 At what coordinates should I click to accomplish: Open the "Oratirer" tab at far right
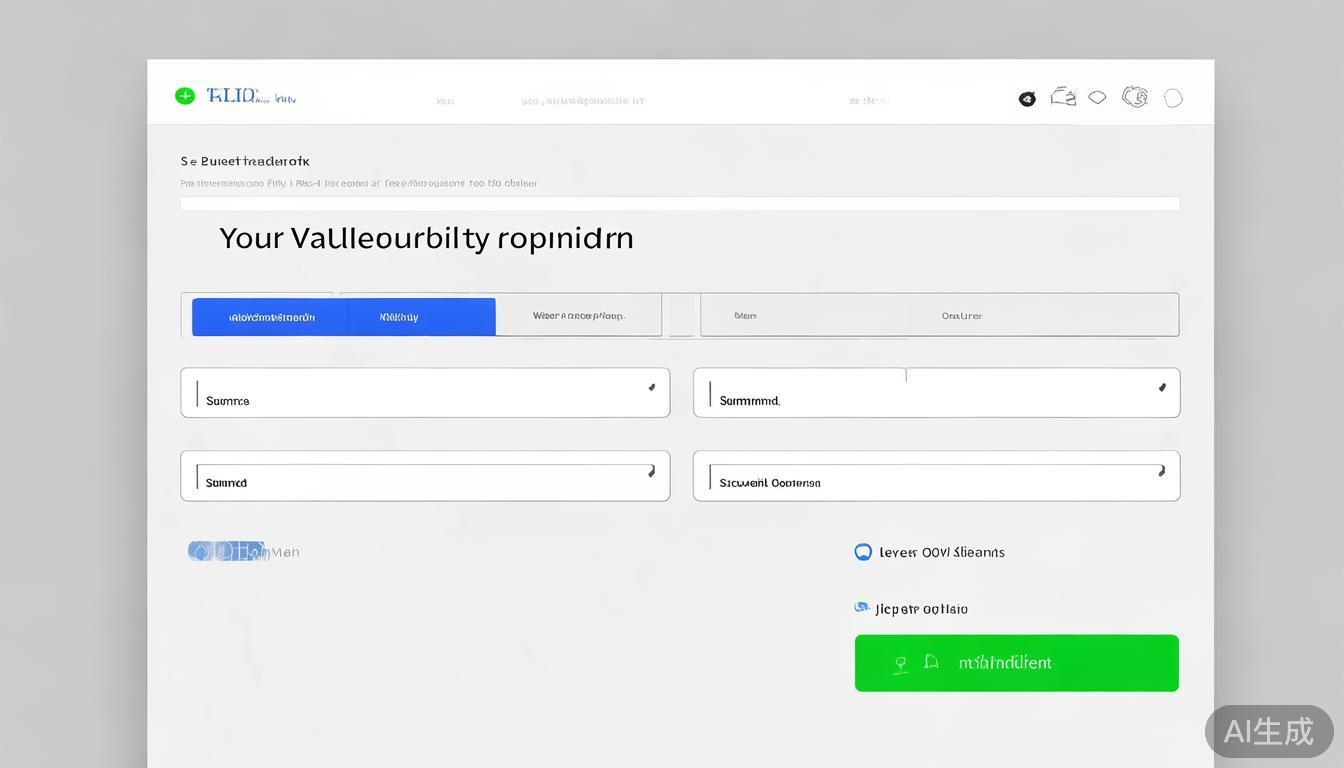(x=961, y=316)
